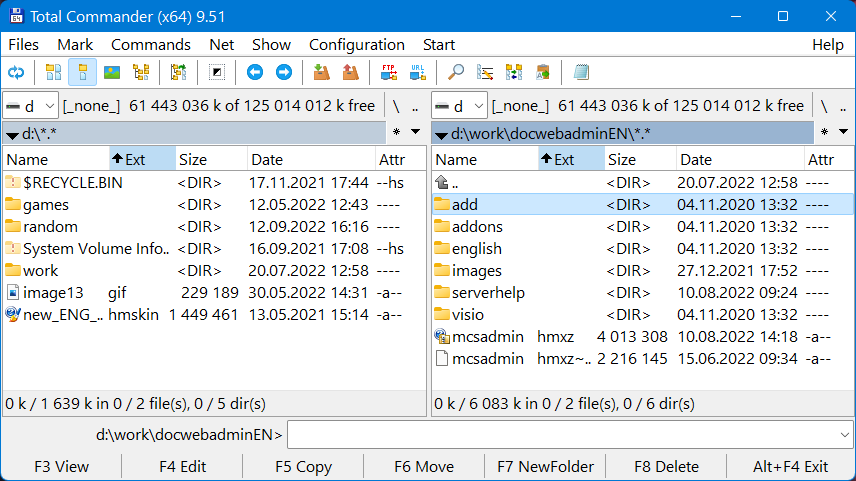The image size is (856, 481).
Task: Expand right panel directory history arrow
Action: pos(843,132)
